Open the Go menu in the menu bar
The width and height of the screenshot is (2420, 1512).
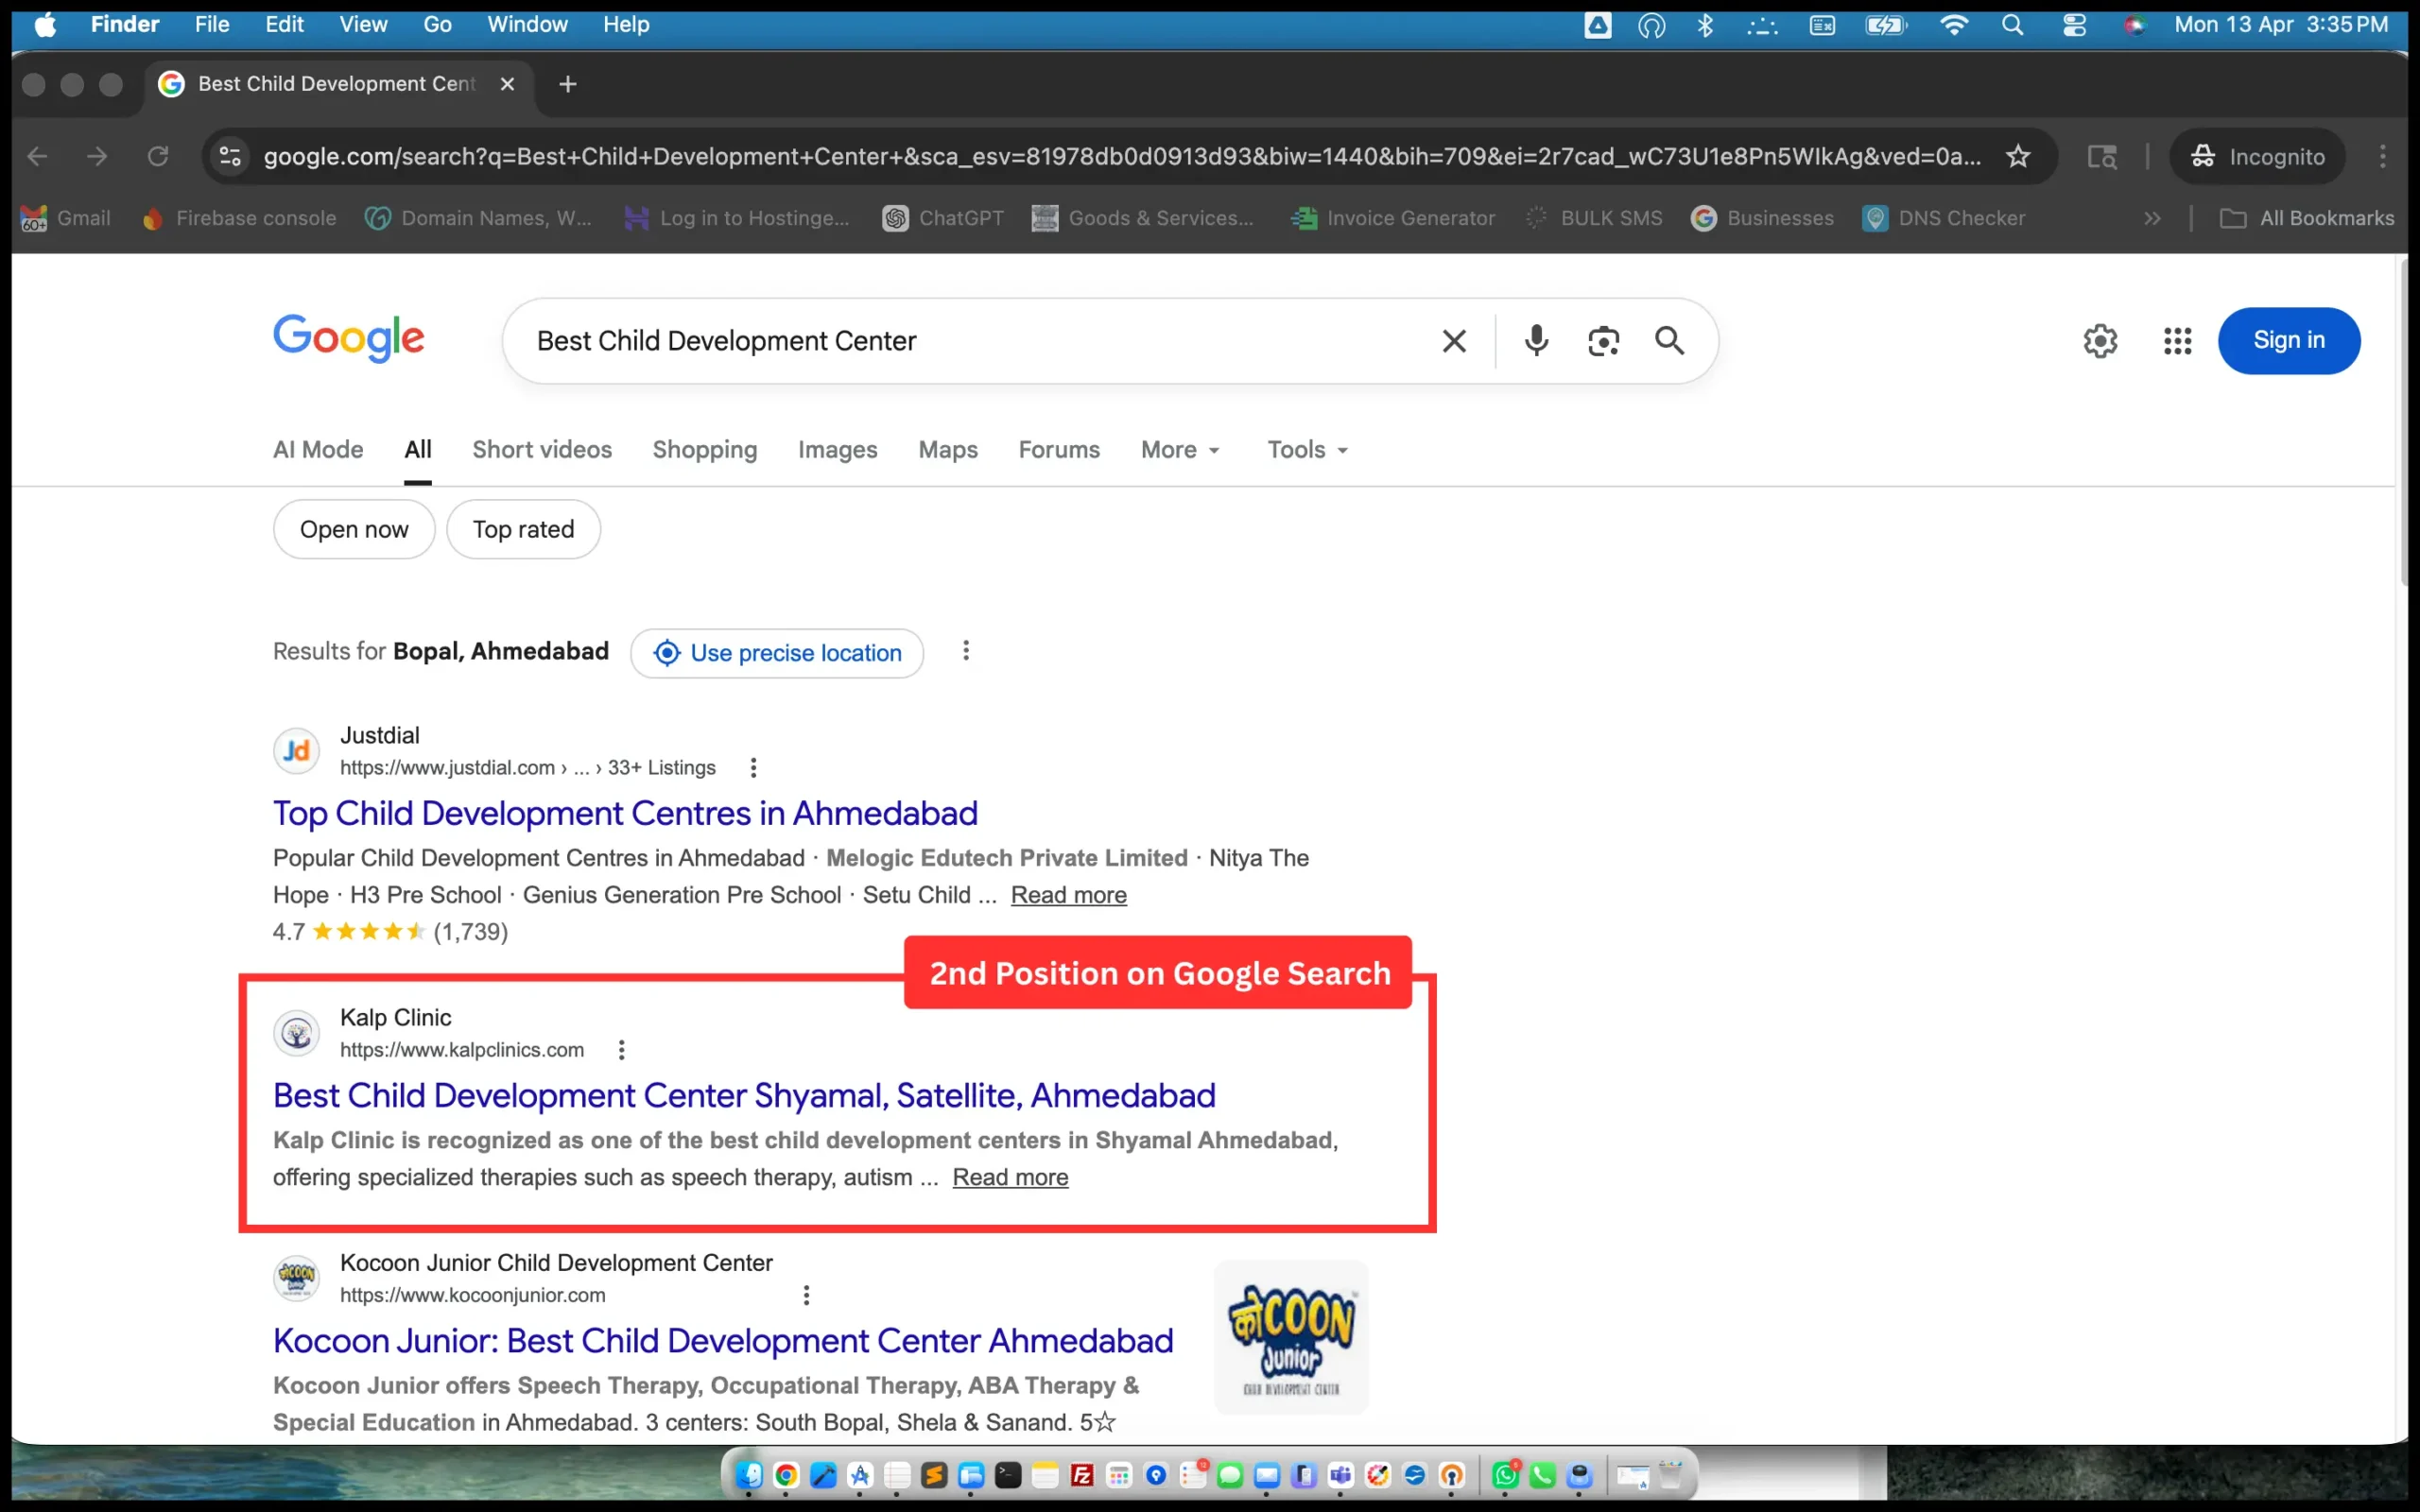pos(437,25)
